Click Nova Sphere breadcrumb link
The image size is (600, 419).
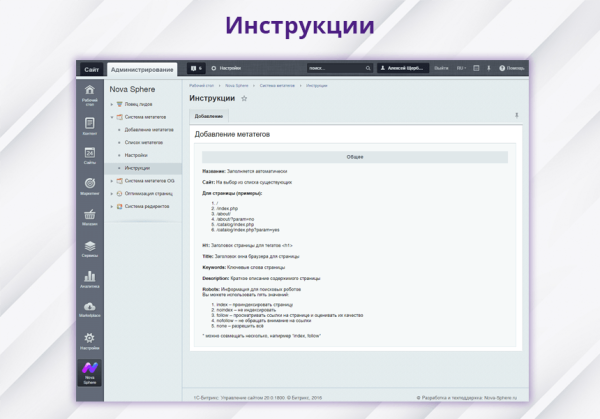pos(236,86)
